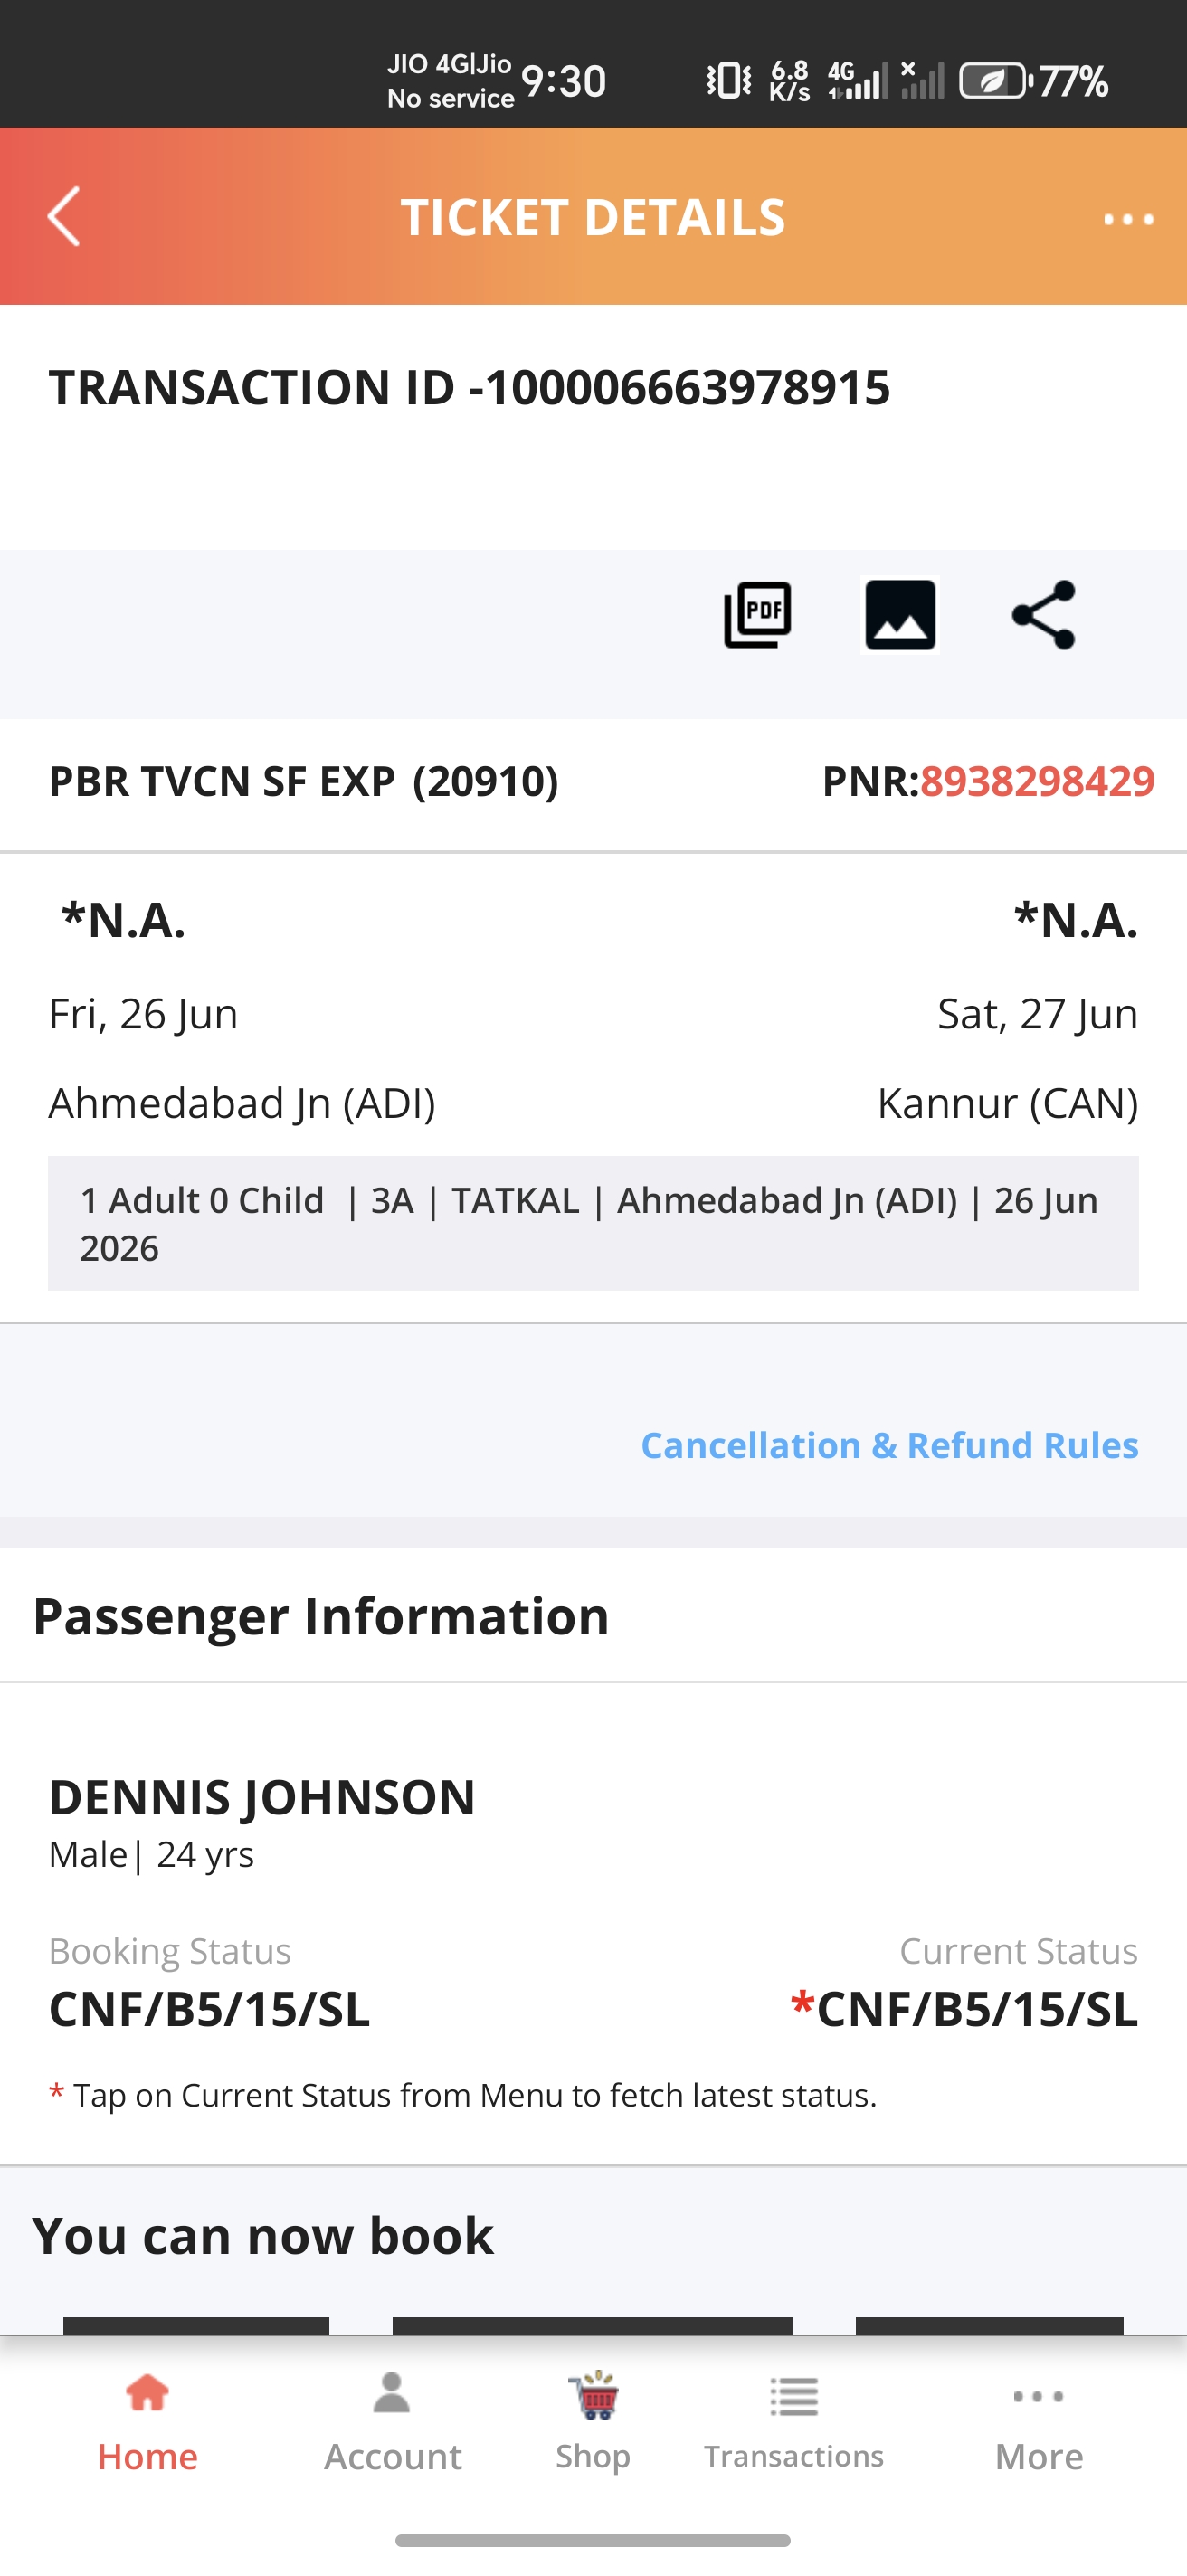Tap the PNR number 8938298429
This screenshot has height=2576, width=1187.
[1037, 781]
